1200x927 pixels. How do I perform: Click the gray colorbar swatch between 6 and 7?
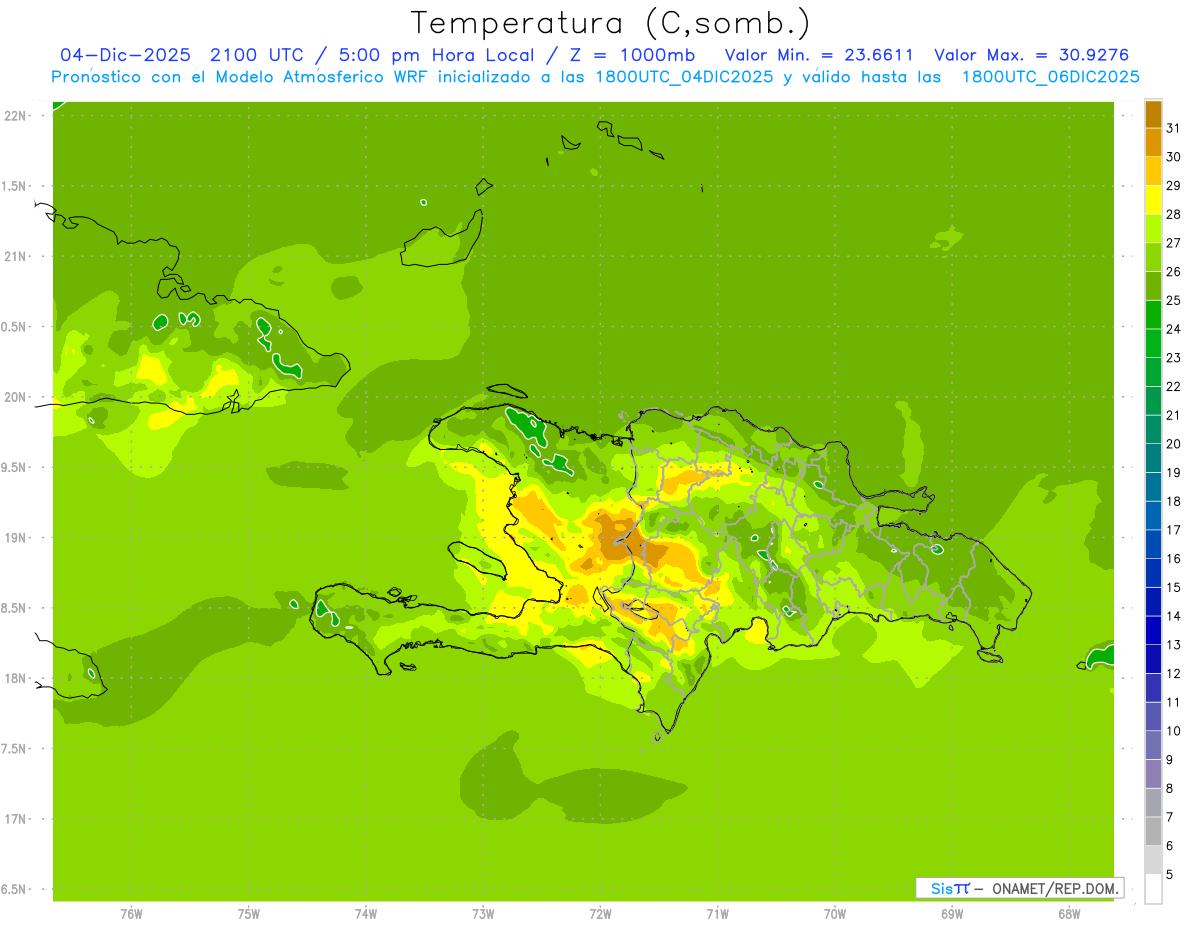[x=1153, y=831]
